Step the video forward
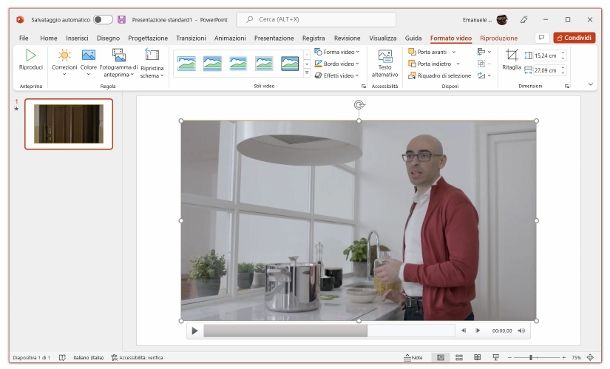 point(478,331)
